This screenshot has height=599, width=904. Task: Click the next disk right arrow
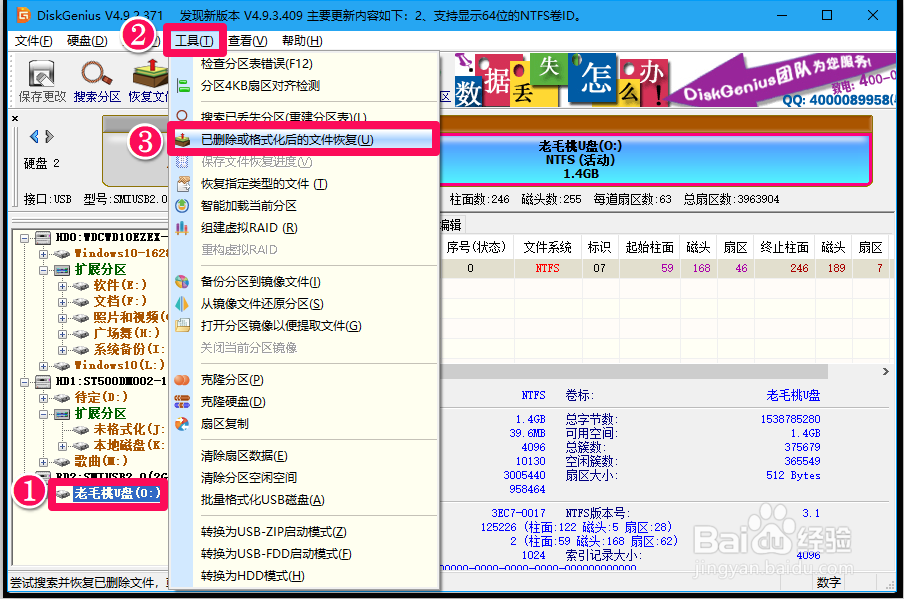[x=50, y=137]
